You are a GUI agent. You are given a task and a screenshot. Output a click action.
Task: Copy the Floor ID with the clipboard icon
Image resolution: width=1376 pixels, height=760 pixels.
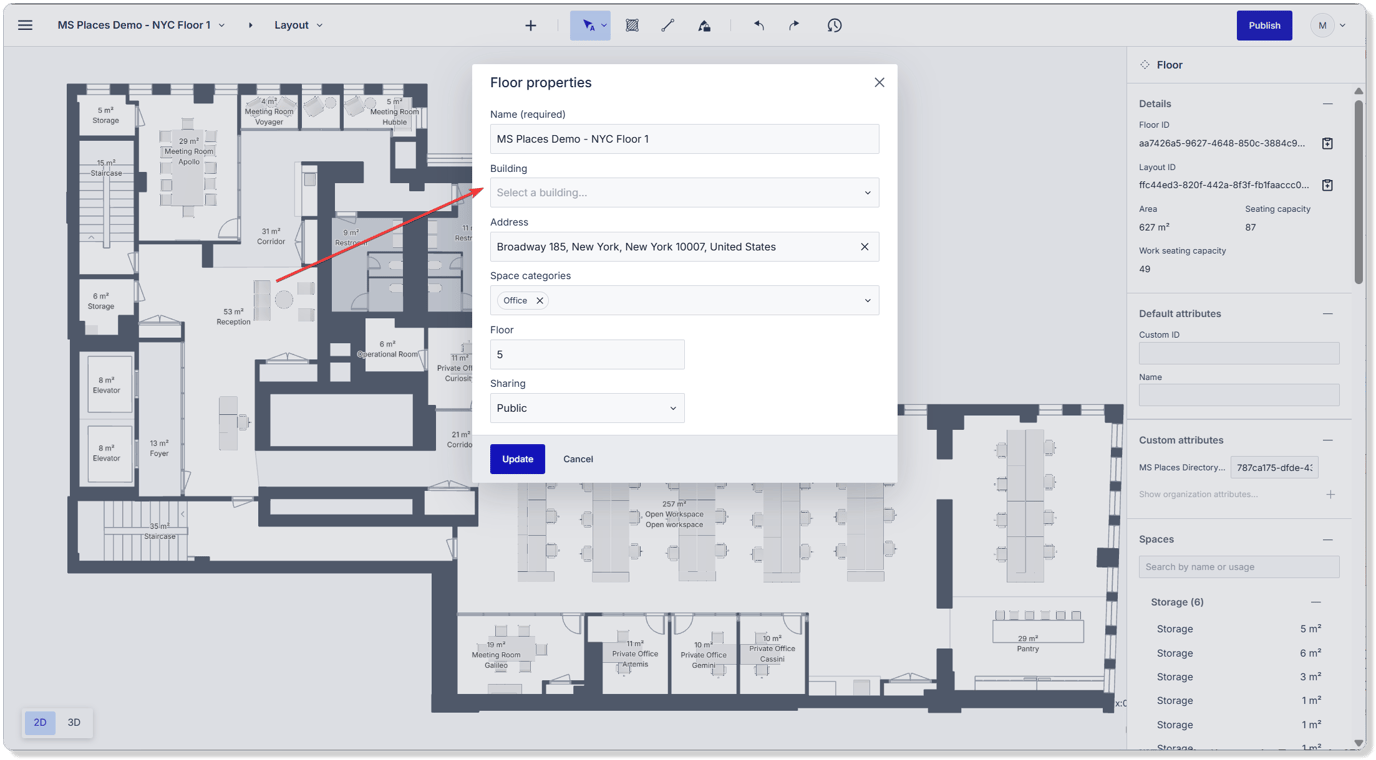[1327, 143]
